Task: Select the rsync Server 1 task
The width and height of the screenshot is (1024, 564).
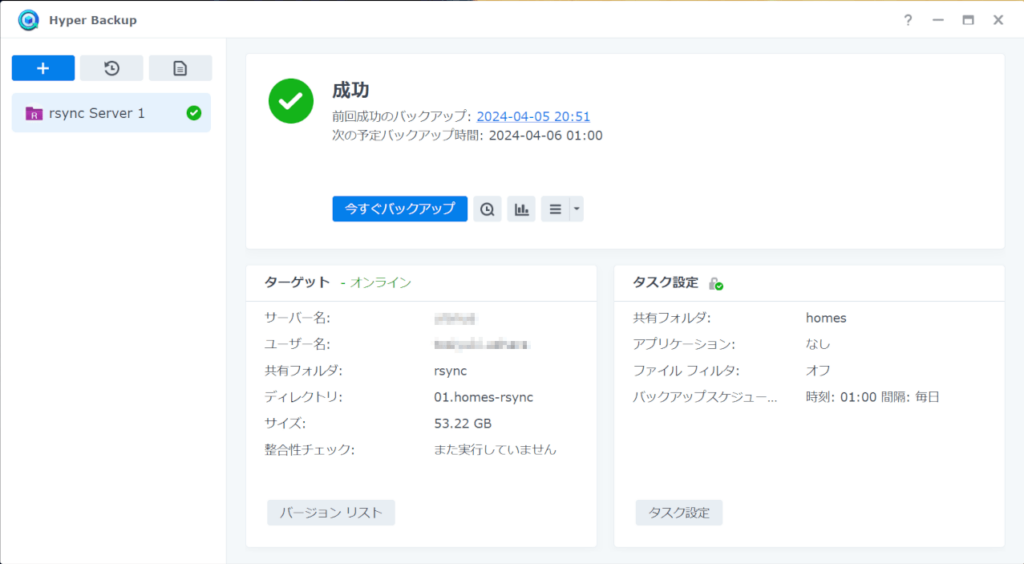Action: pos(111,113)
